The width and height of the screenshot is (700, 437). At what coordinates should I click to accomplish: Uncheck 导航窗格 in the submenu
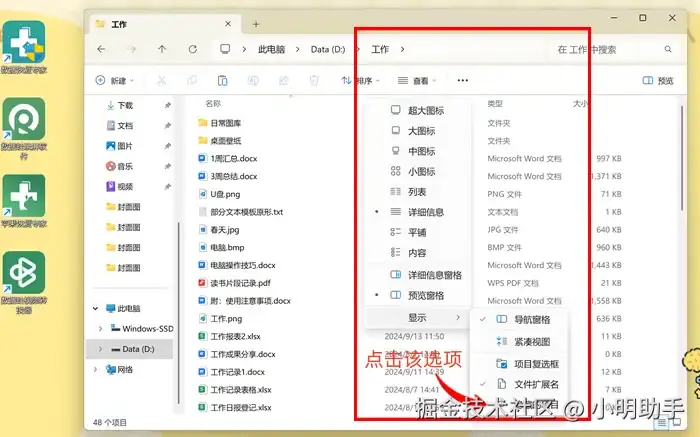(x=520, y=319)
